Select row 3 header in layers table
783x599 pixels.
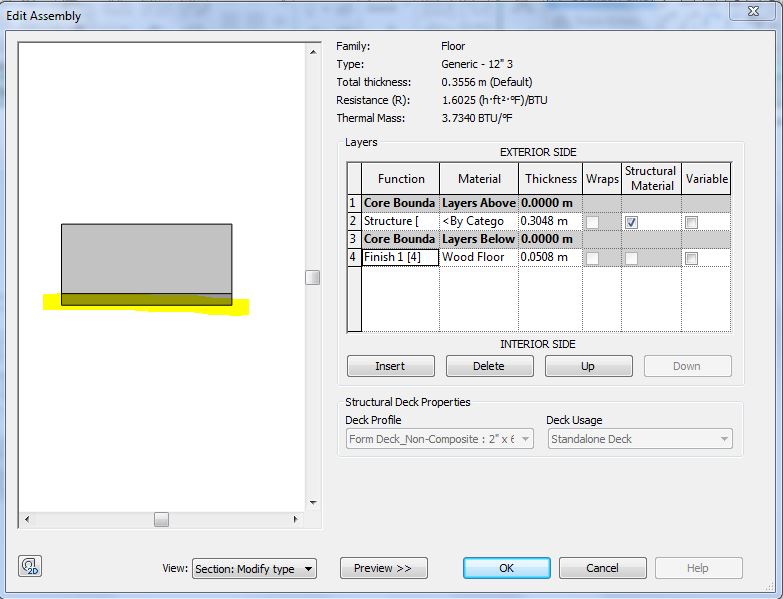pyautogui.click(x=354, y=239)
